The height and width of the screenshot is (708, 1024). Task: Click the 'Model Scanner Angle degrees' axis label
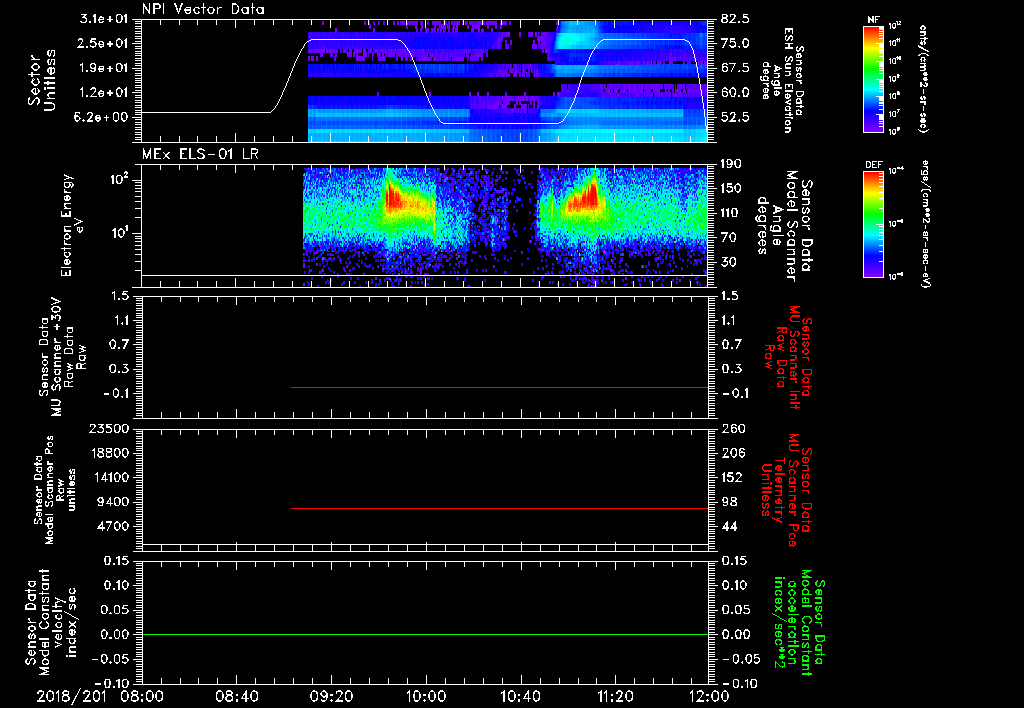coord(784,225)
